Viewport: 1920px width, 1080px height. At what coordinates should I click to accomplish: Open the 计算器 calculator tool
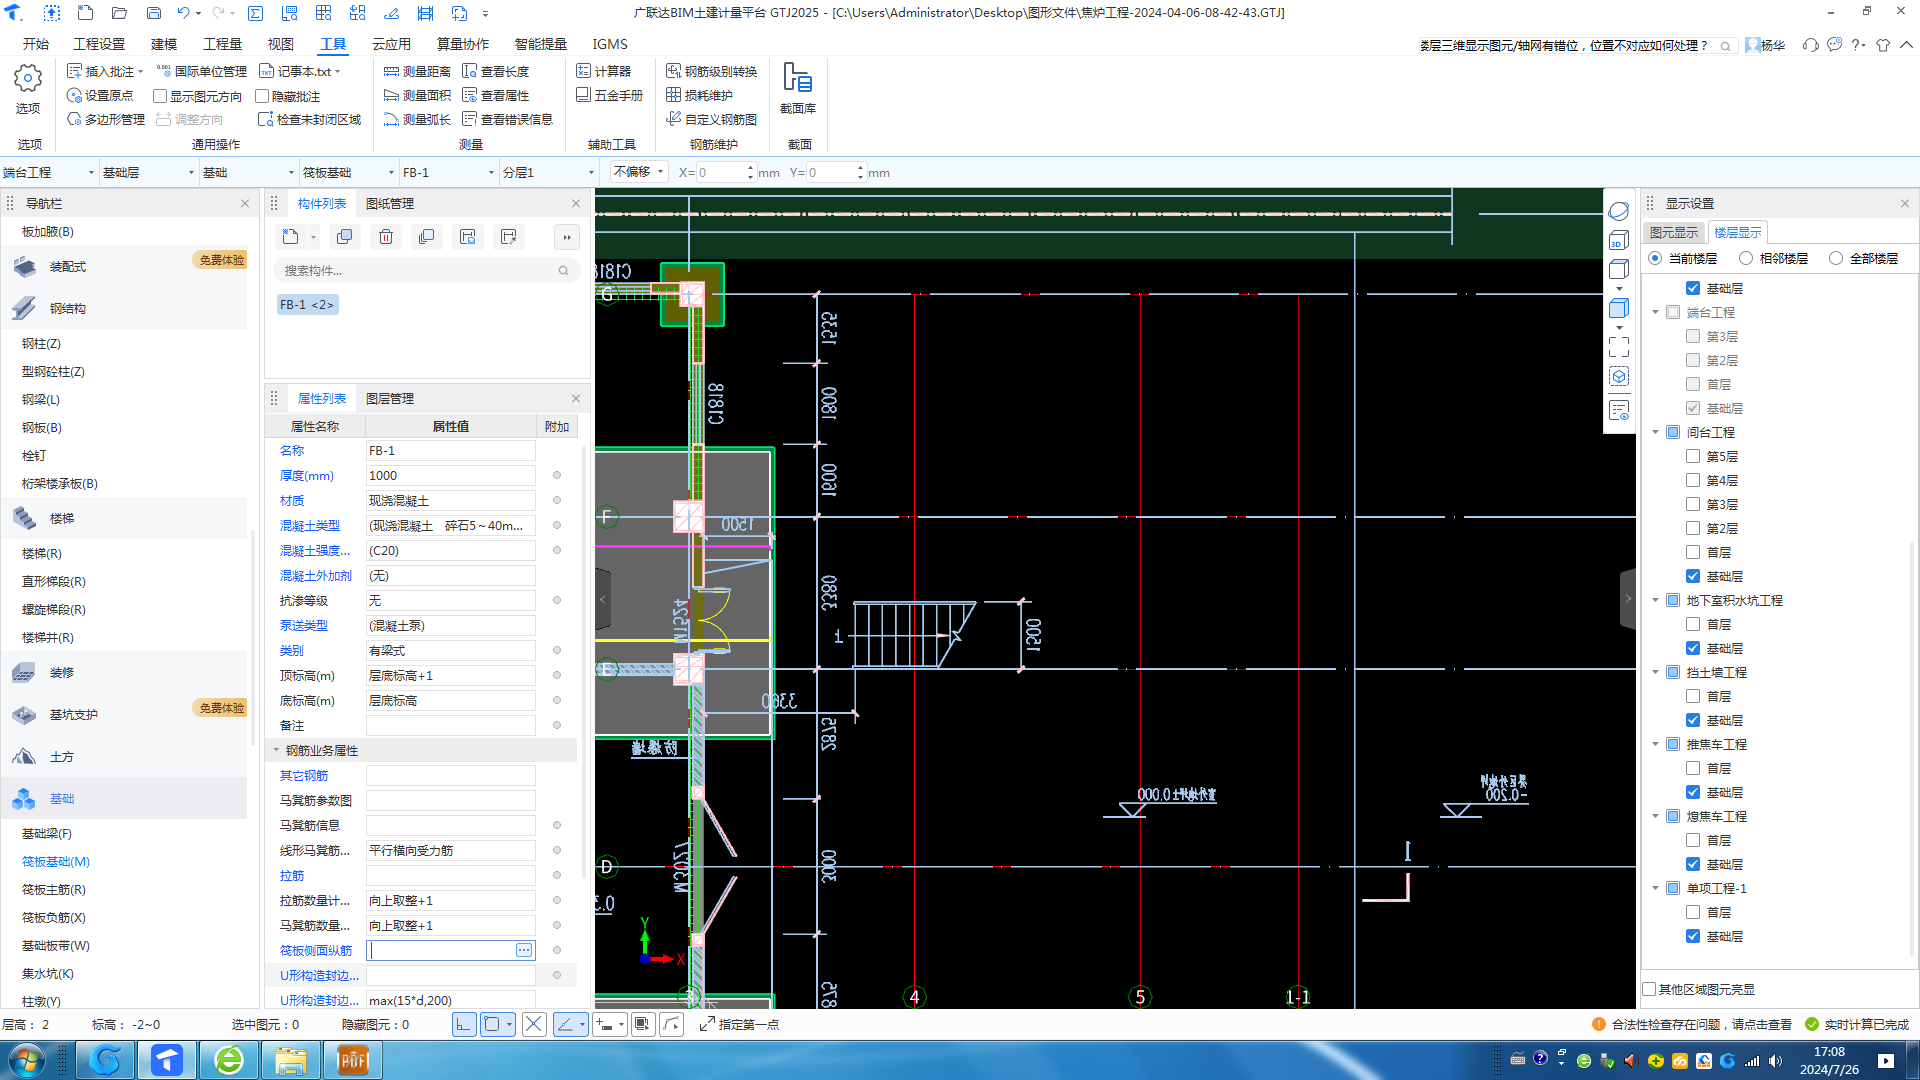604,71
